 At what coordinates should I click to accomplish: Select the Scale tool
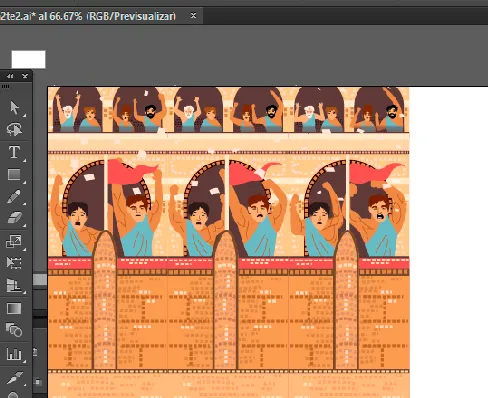pos(14,241)
